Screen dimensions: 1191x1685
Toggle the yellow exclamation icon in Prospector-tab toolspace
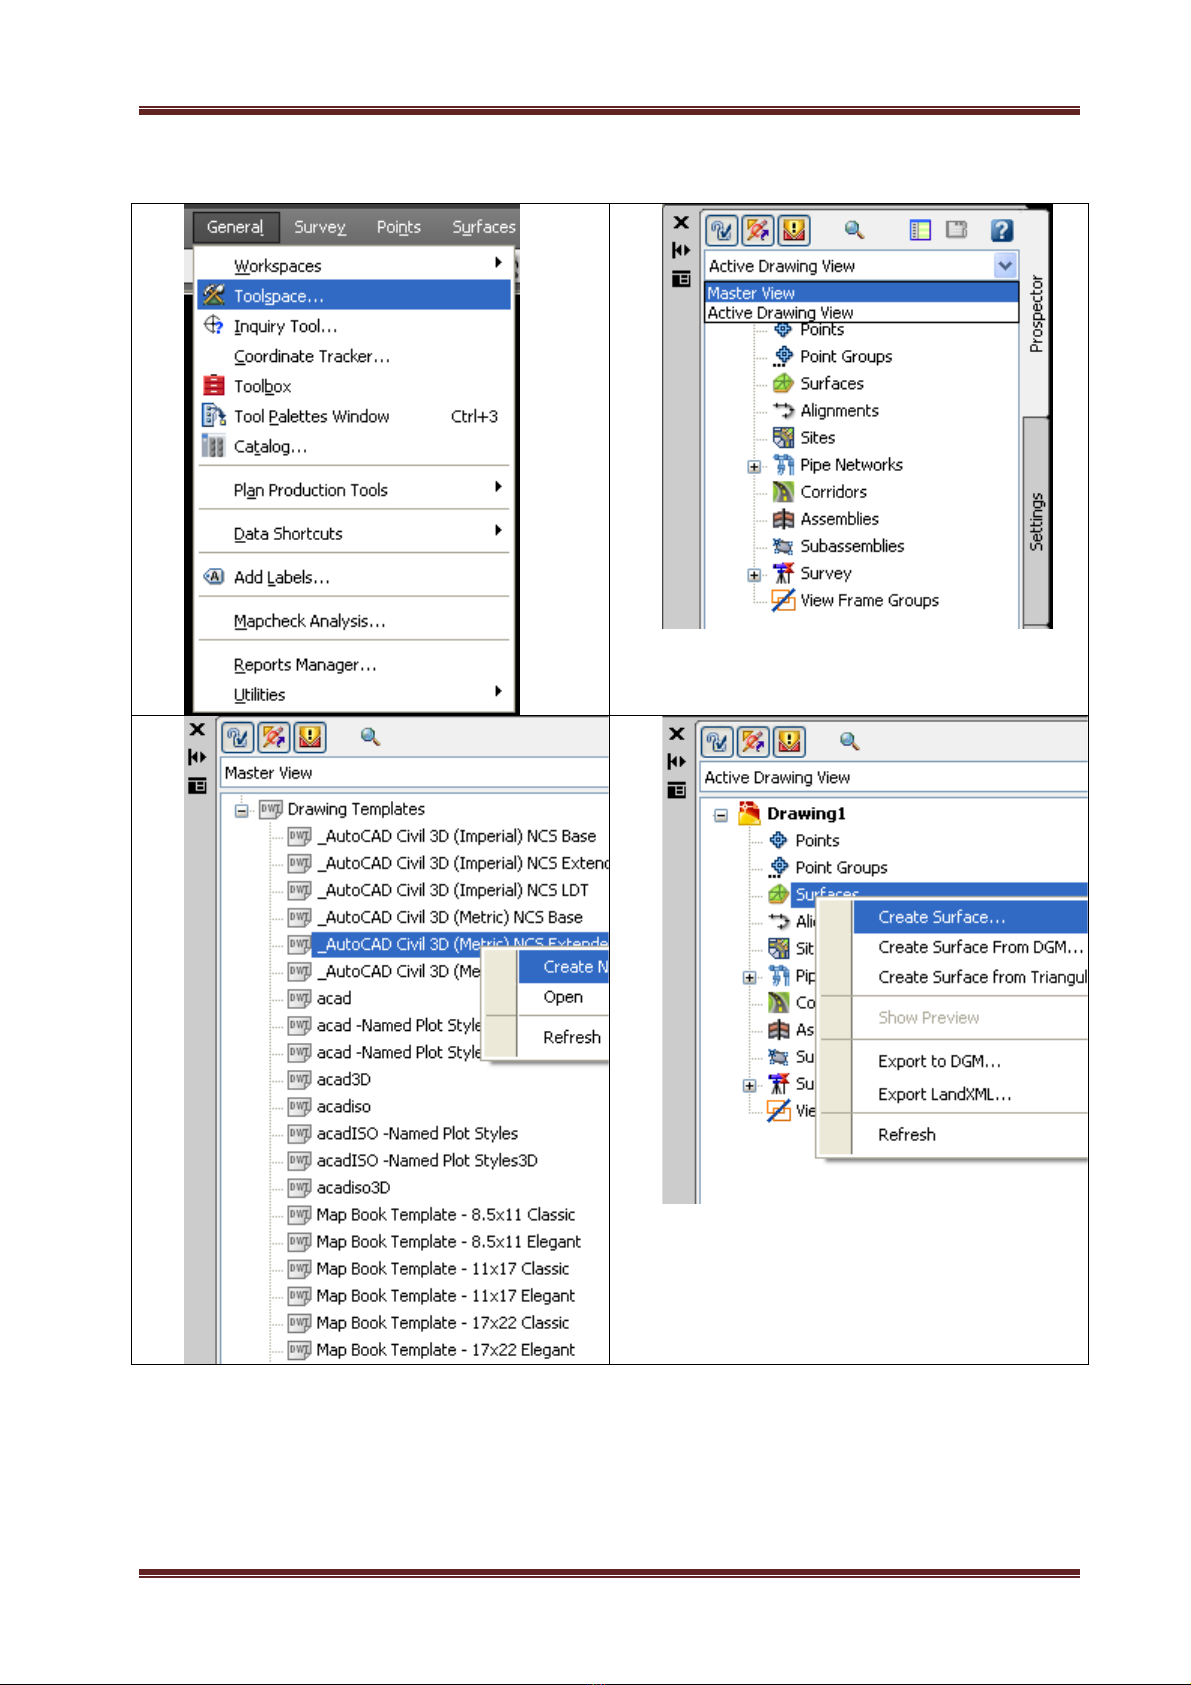pos(794,231)
